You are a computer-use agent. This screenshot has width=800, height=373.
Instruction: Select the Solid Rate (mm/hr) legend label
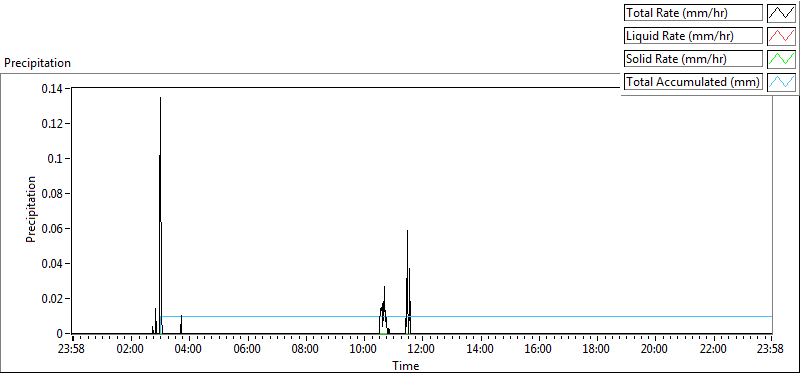click(693, 59)
